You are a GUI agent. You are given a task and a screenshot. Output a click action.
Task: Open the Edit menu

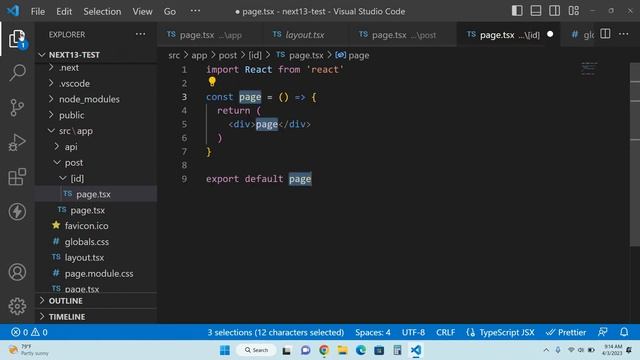click(64, 11)
